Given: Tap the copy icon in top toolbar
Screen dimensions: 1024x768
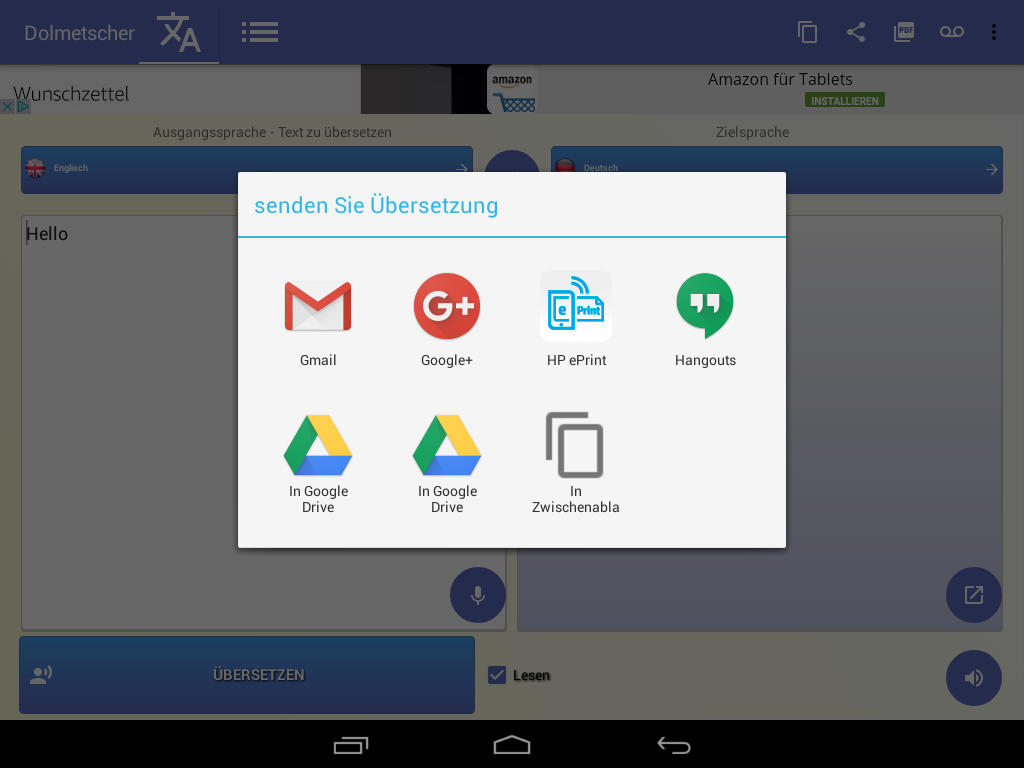Looking at the screenshot, I should click(808, 32).
